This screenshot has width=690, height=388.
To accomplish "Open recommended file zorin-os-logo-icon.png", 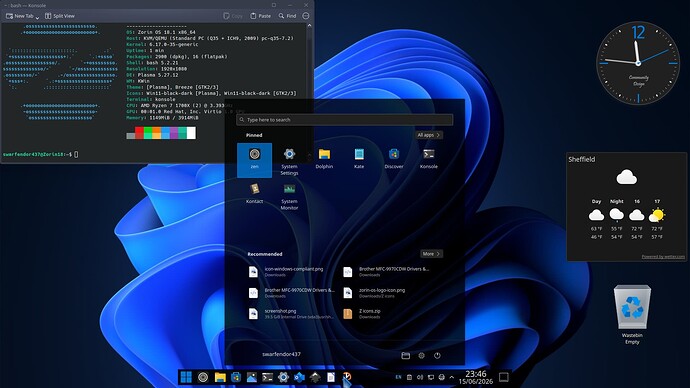I will [385, 293].
